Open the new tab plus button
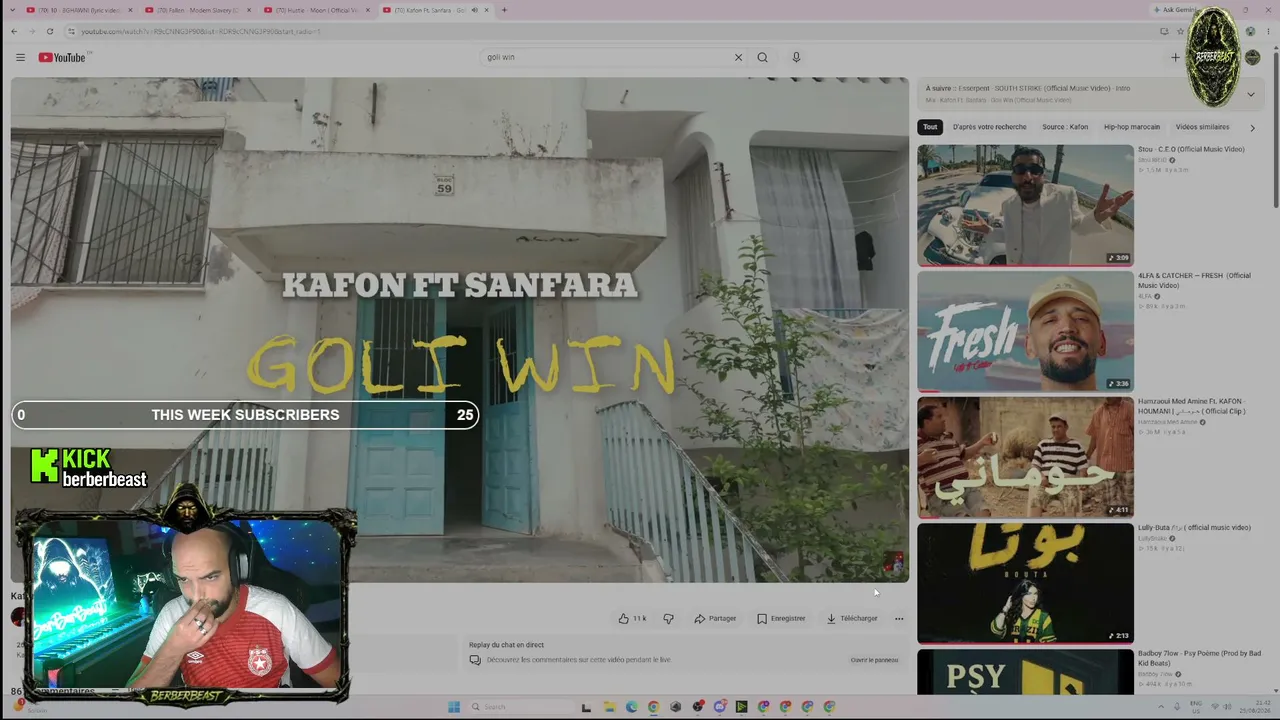 pyautogui.click(x=504, y=10)
